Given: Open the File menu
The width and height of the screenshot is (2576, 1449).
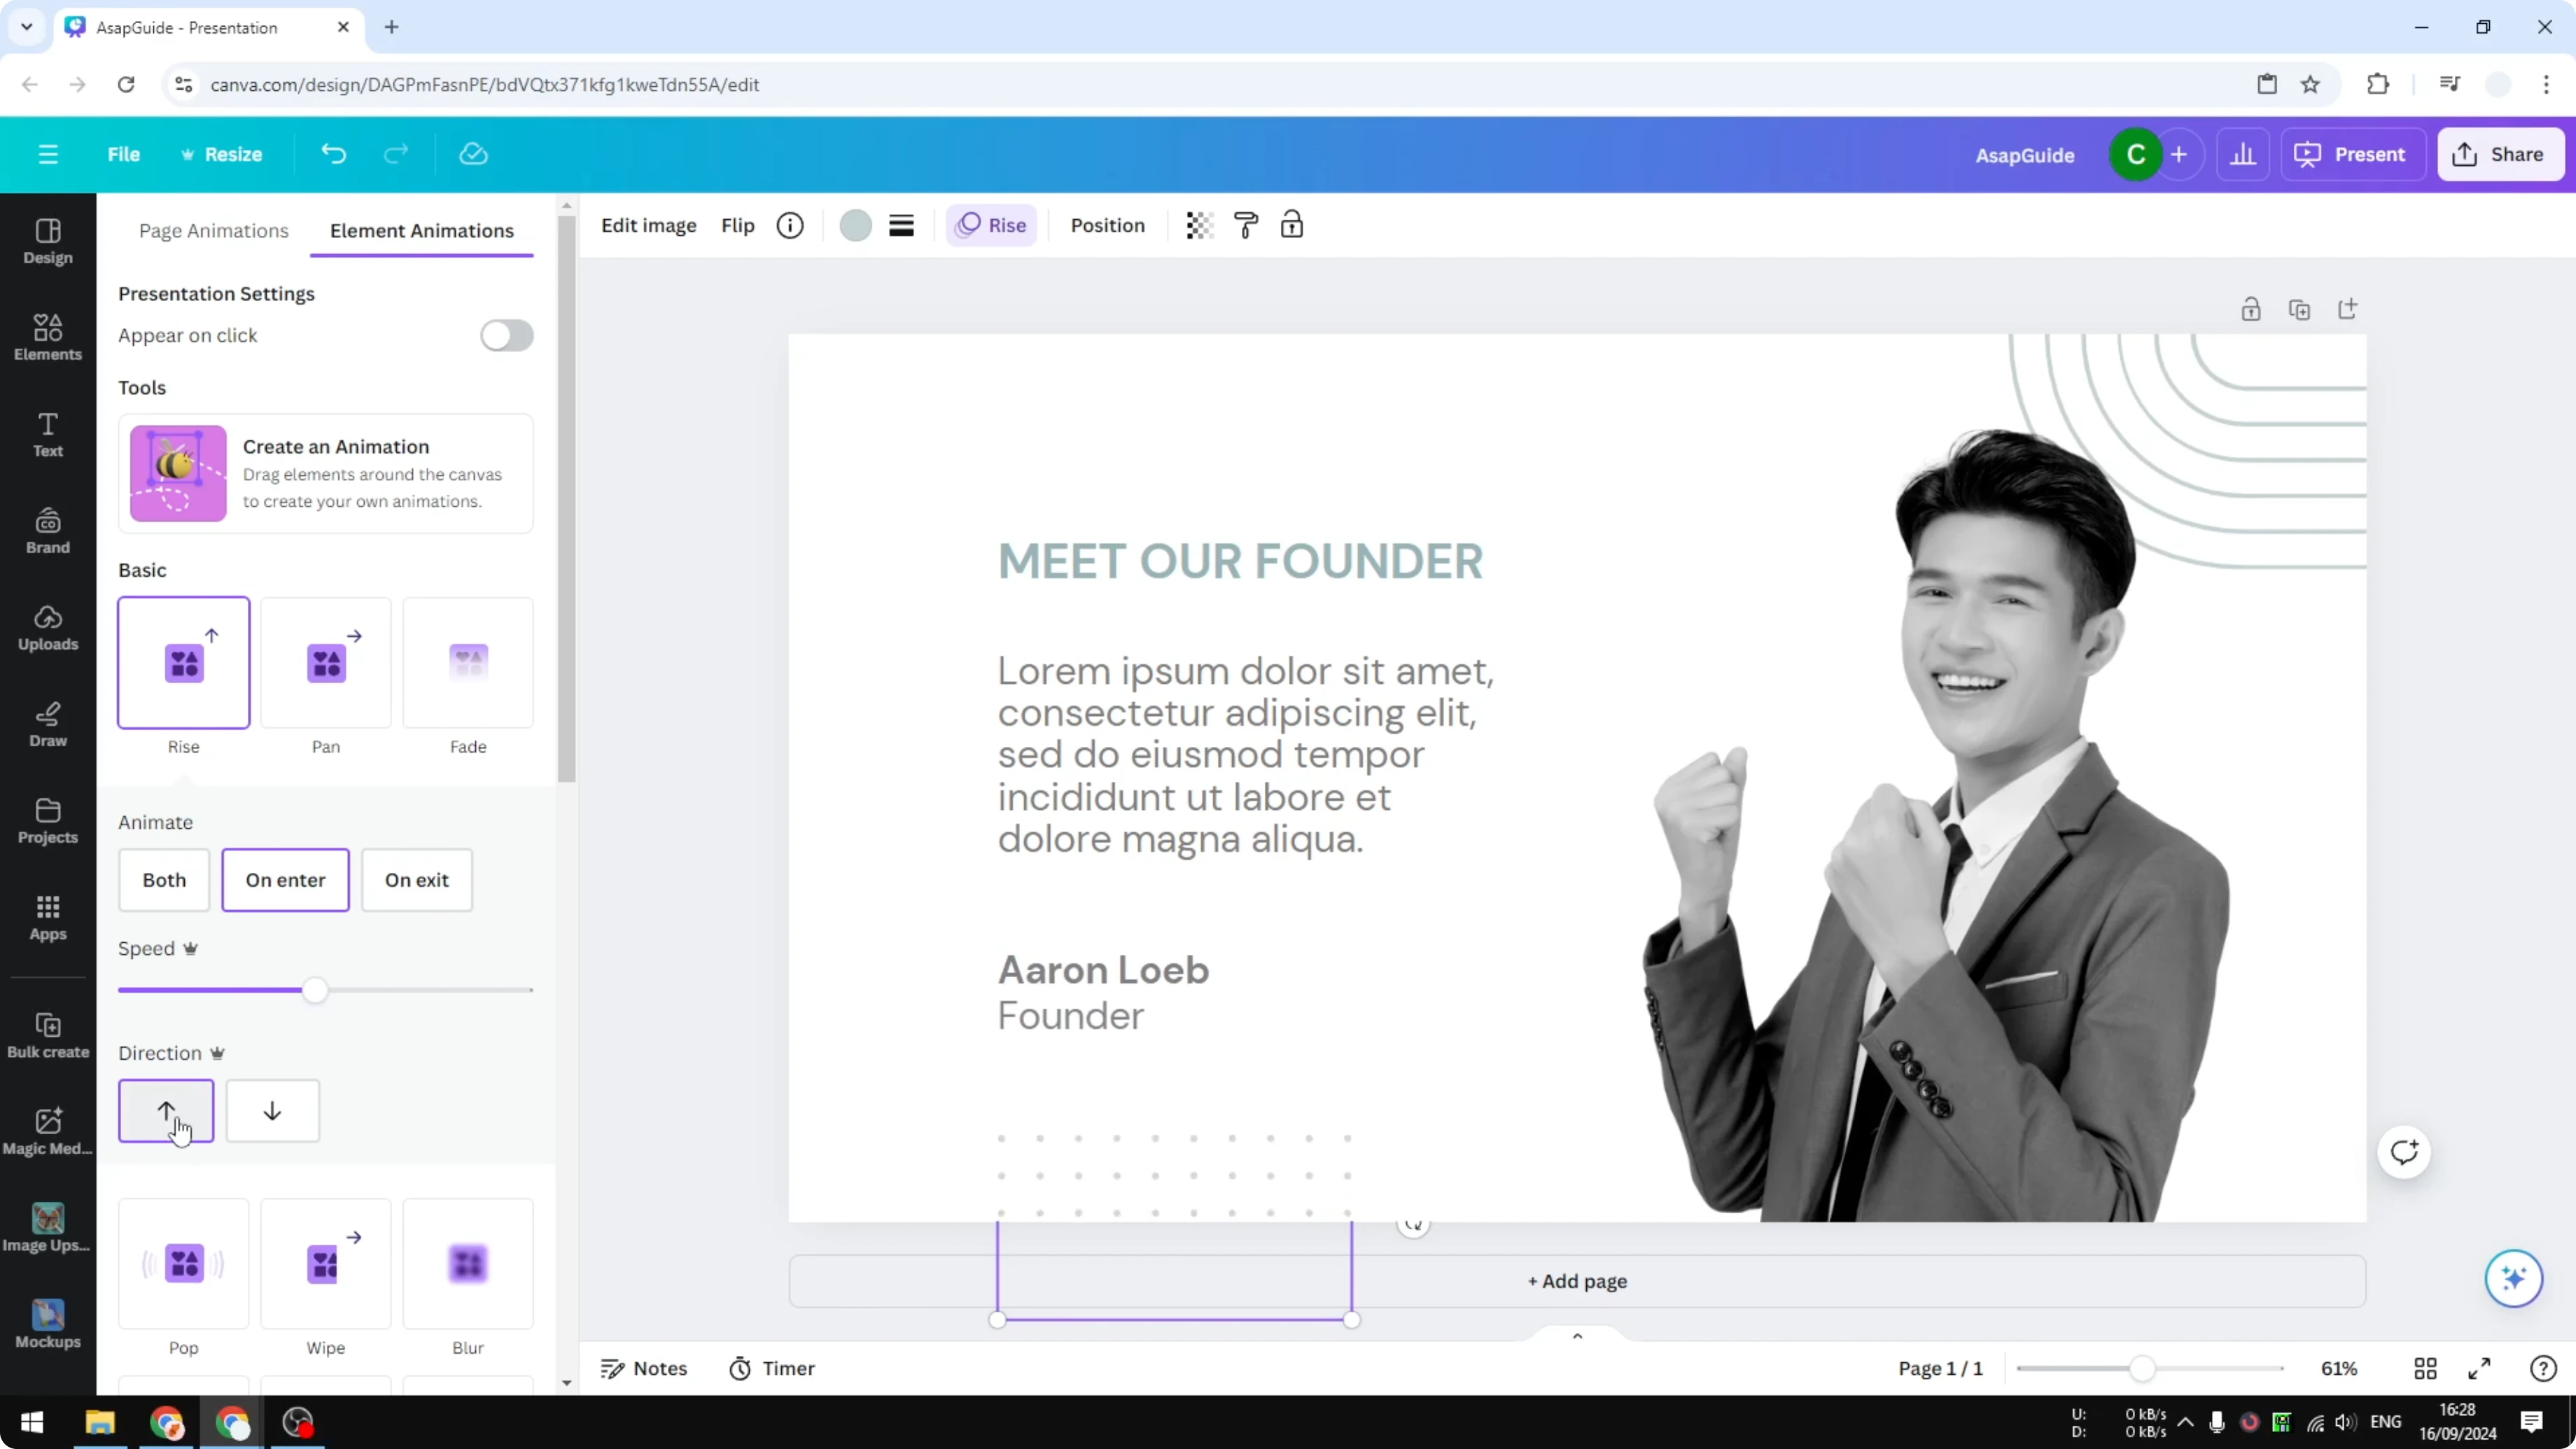Looking at the screenshot, I should coord(124,154).
